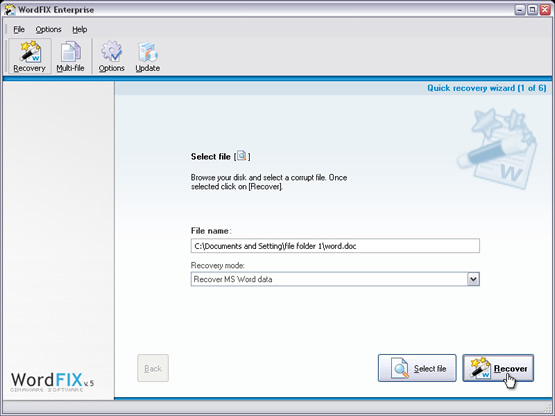The width and height of the screenshot is (555, 416).
Task: Open the File menu
Action: click(19, 29)
